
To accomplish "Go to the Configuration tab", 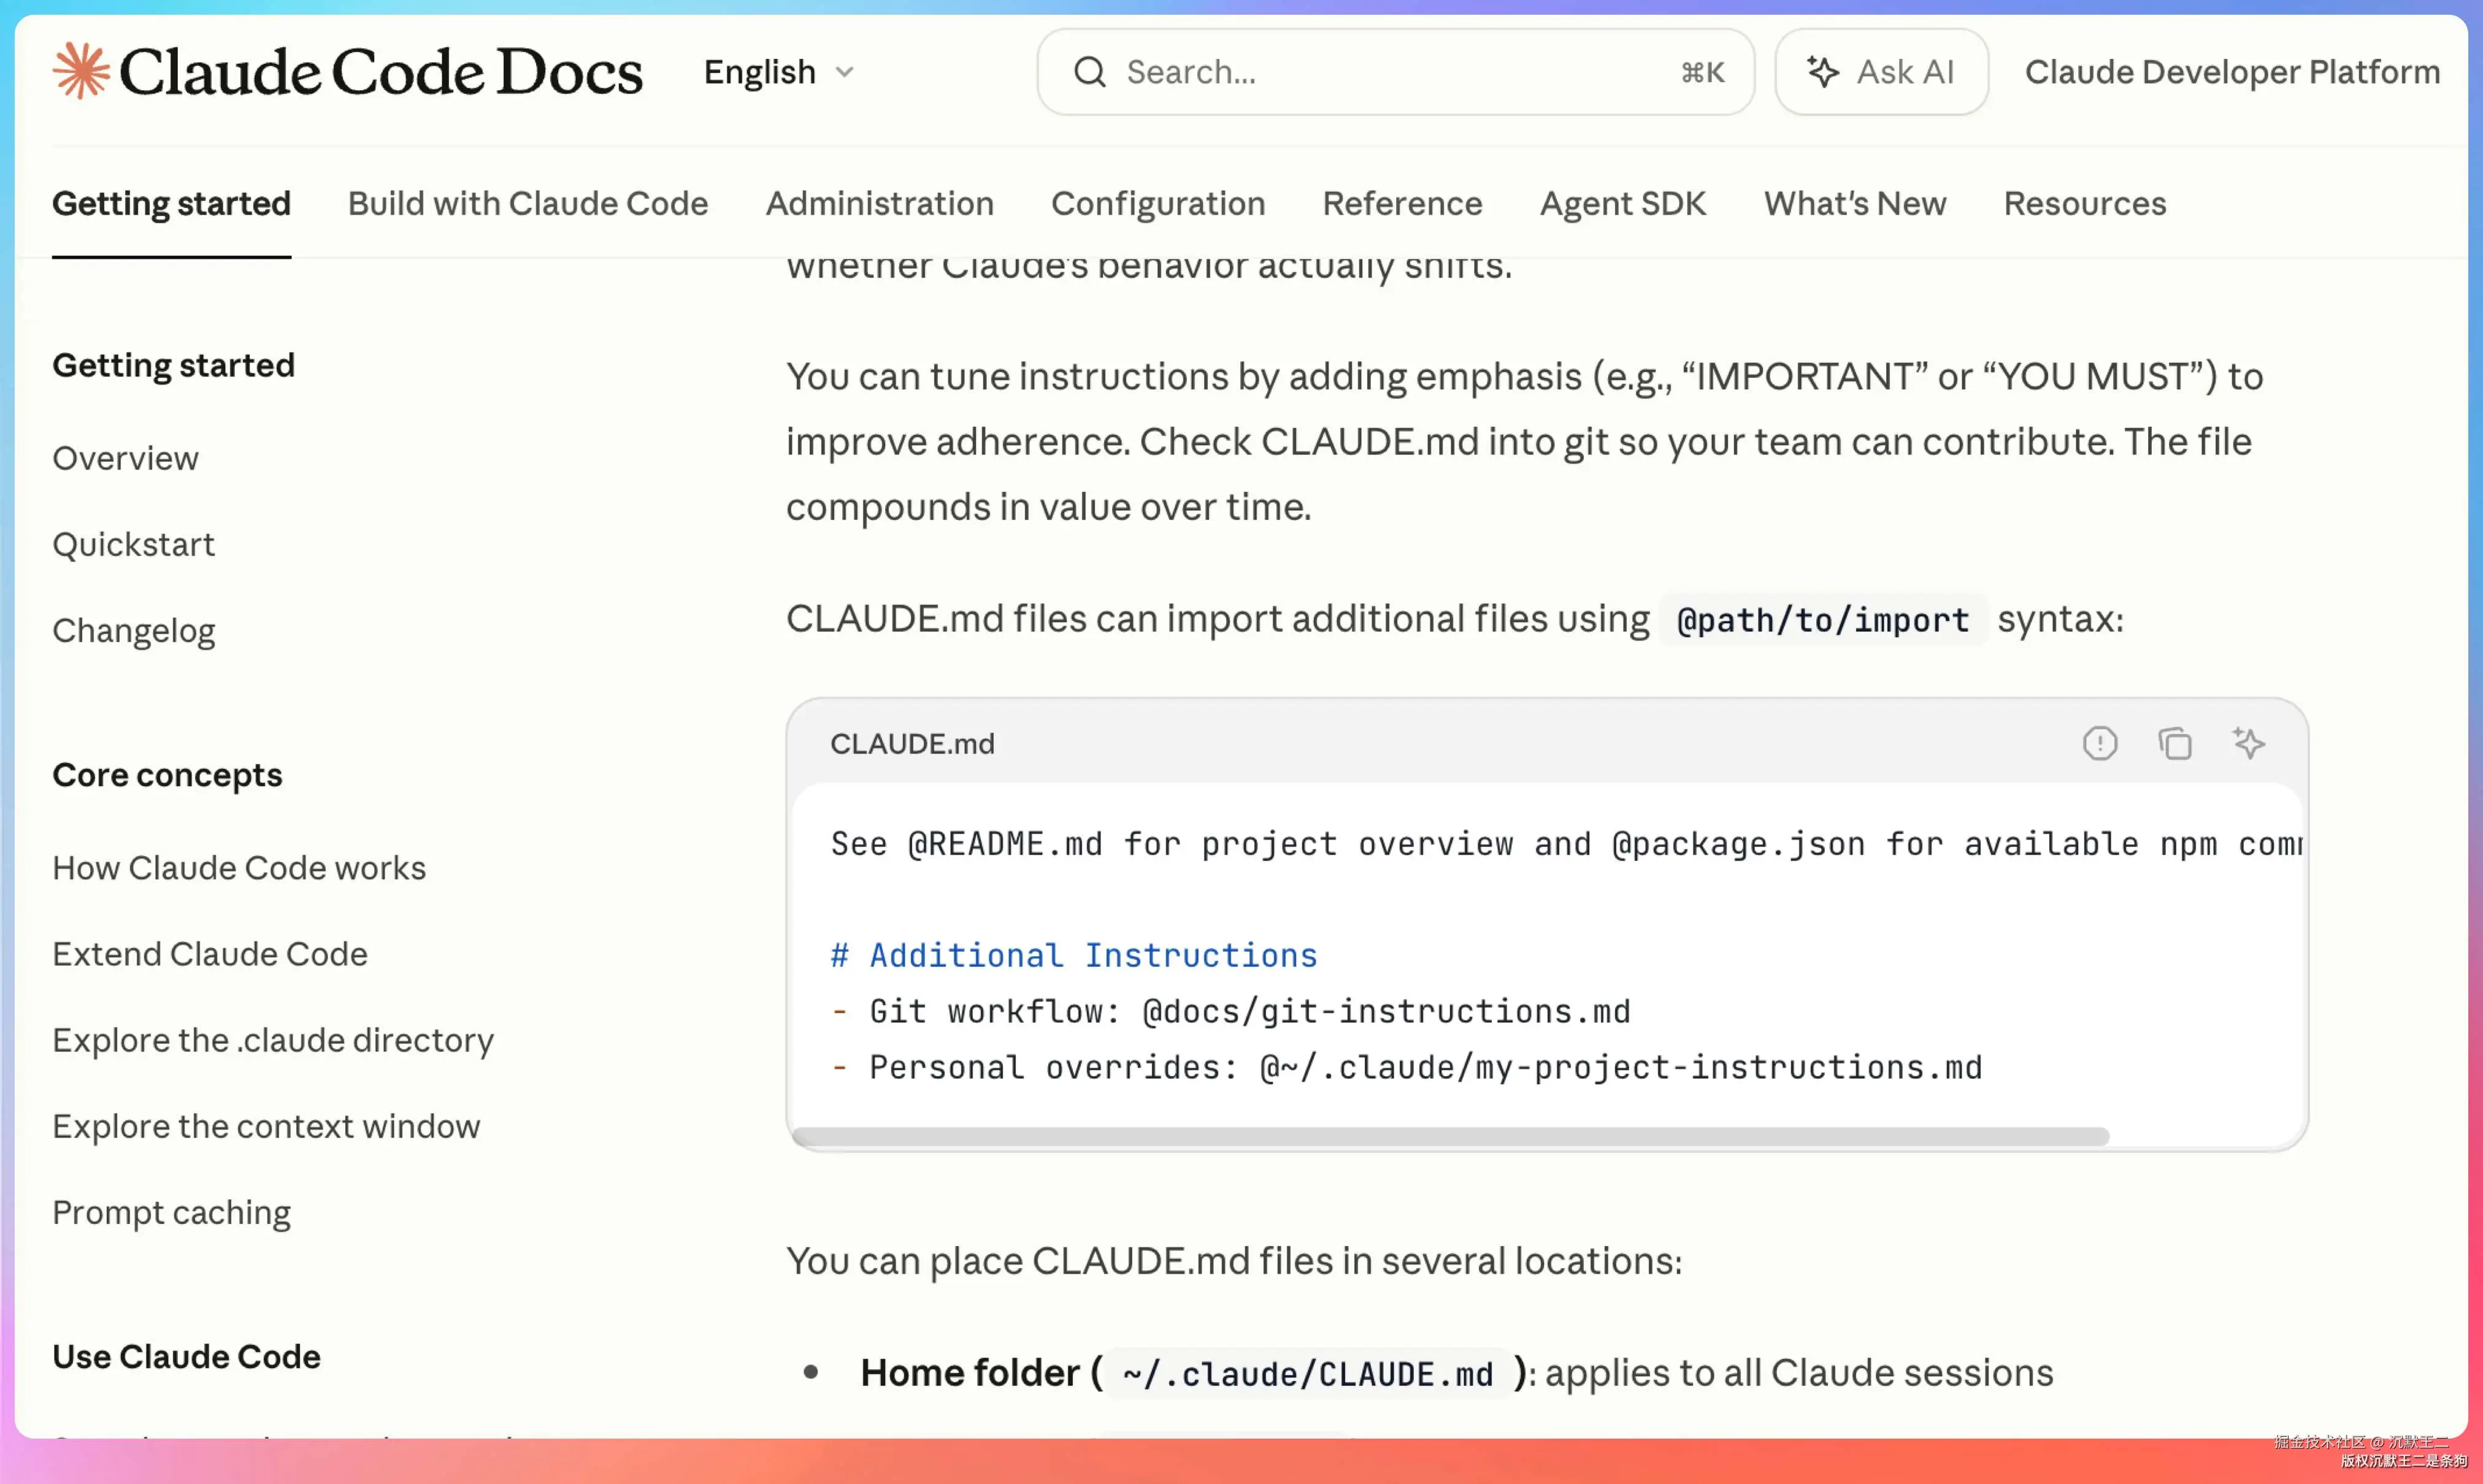I will pyautogui.click(x=1158, y=203).
